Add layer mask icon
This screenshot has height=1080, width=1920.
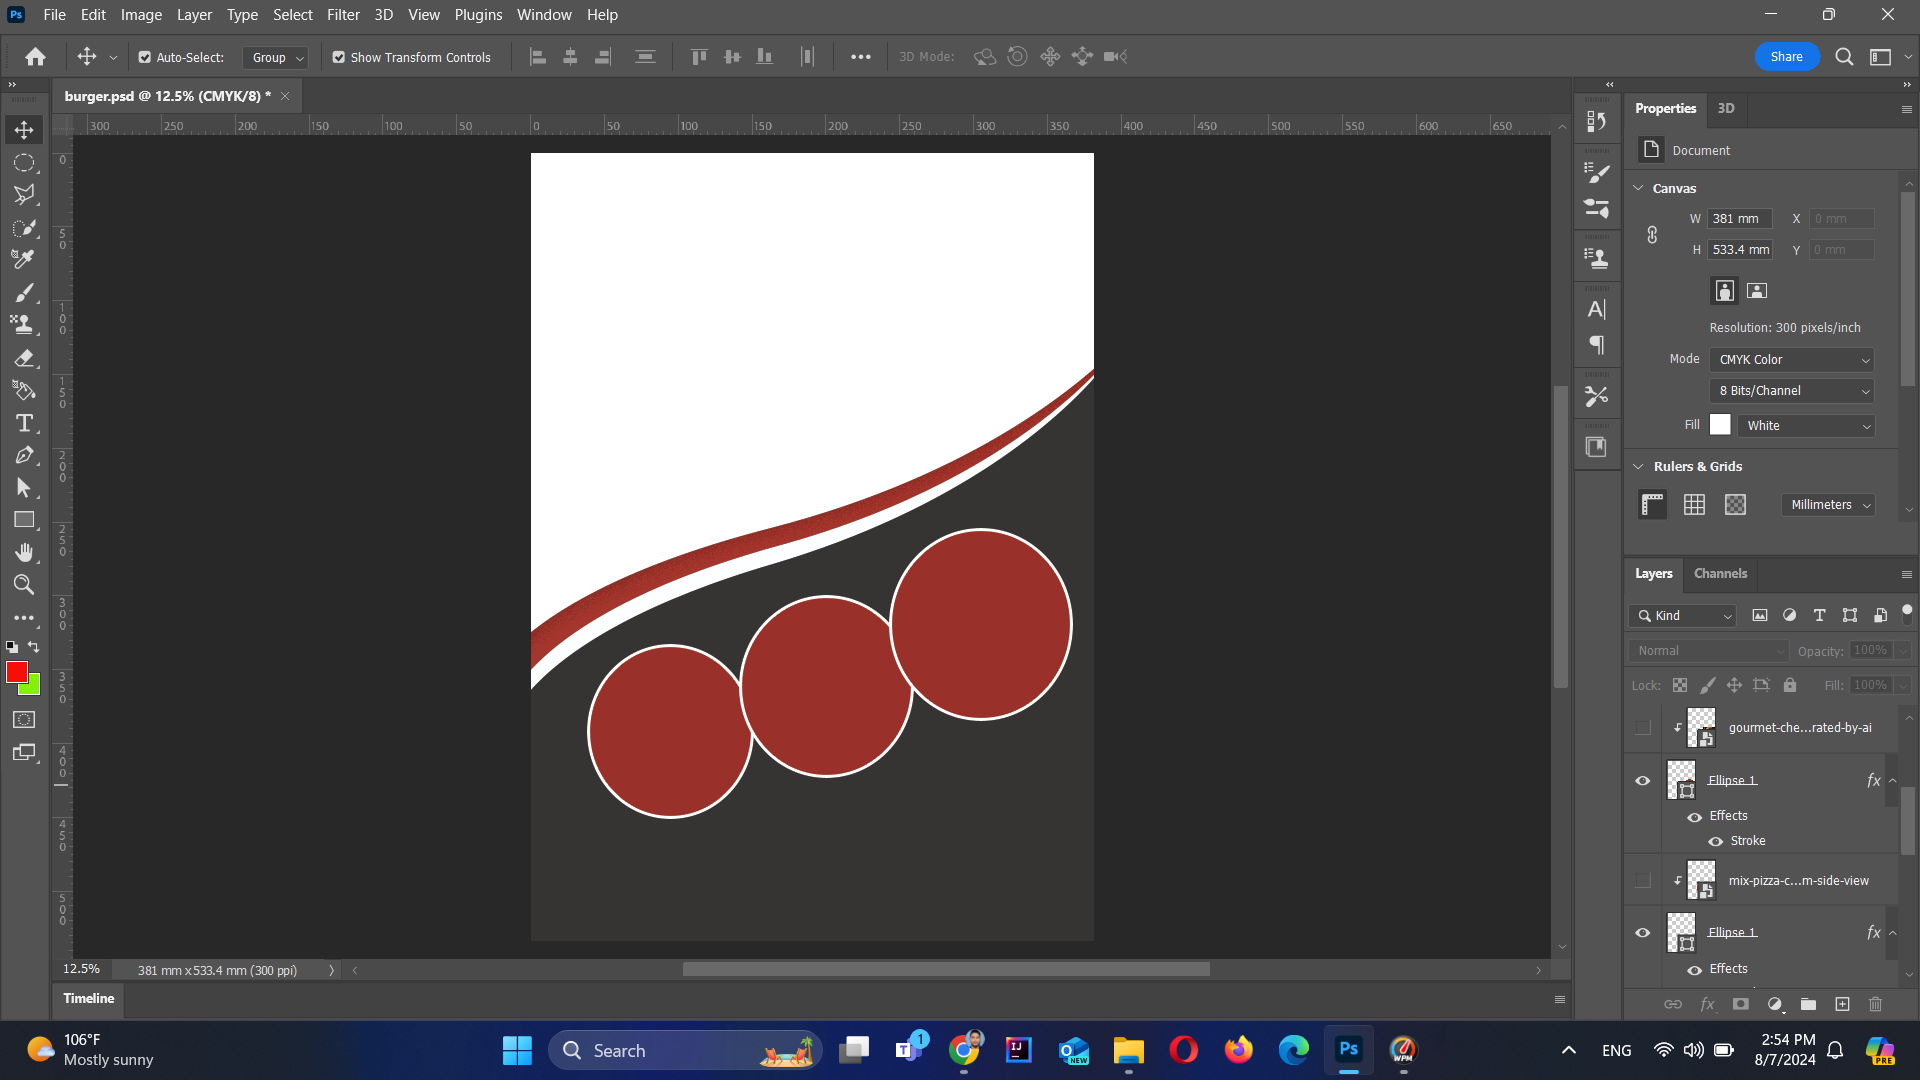pyautogui.click(x=1741, y=1004)
